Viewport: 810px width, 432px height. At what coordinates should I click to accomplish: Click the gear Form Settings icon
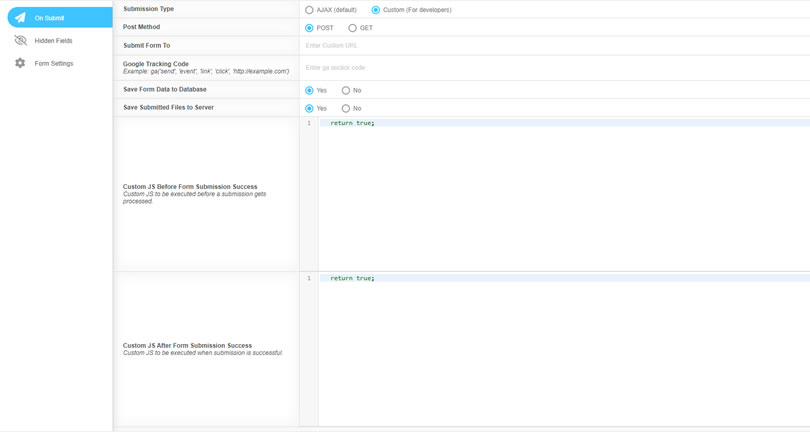pyautogui.click(x=20, y=63)
